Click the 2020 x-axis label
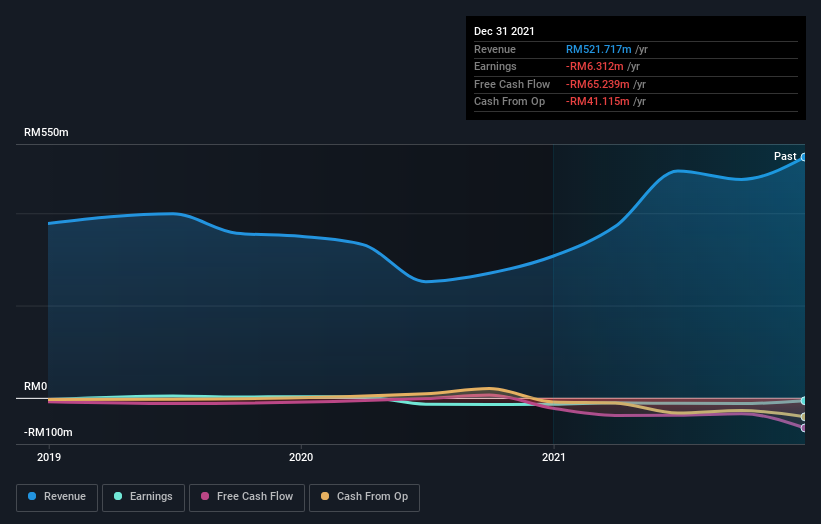821x524 pixels. click(301, 458)
